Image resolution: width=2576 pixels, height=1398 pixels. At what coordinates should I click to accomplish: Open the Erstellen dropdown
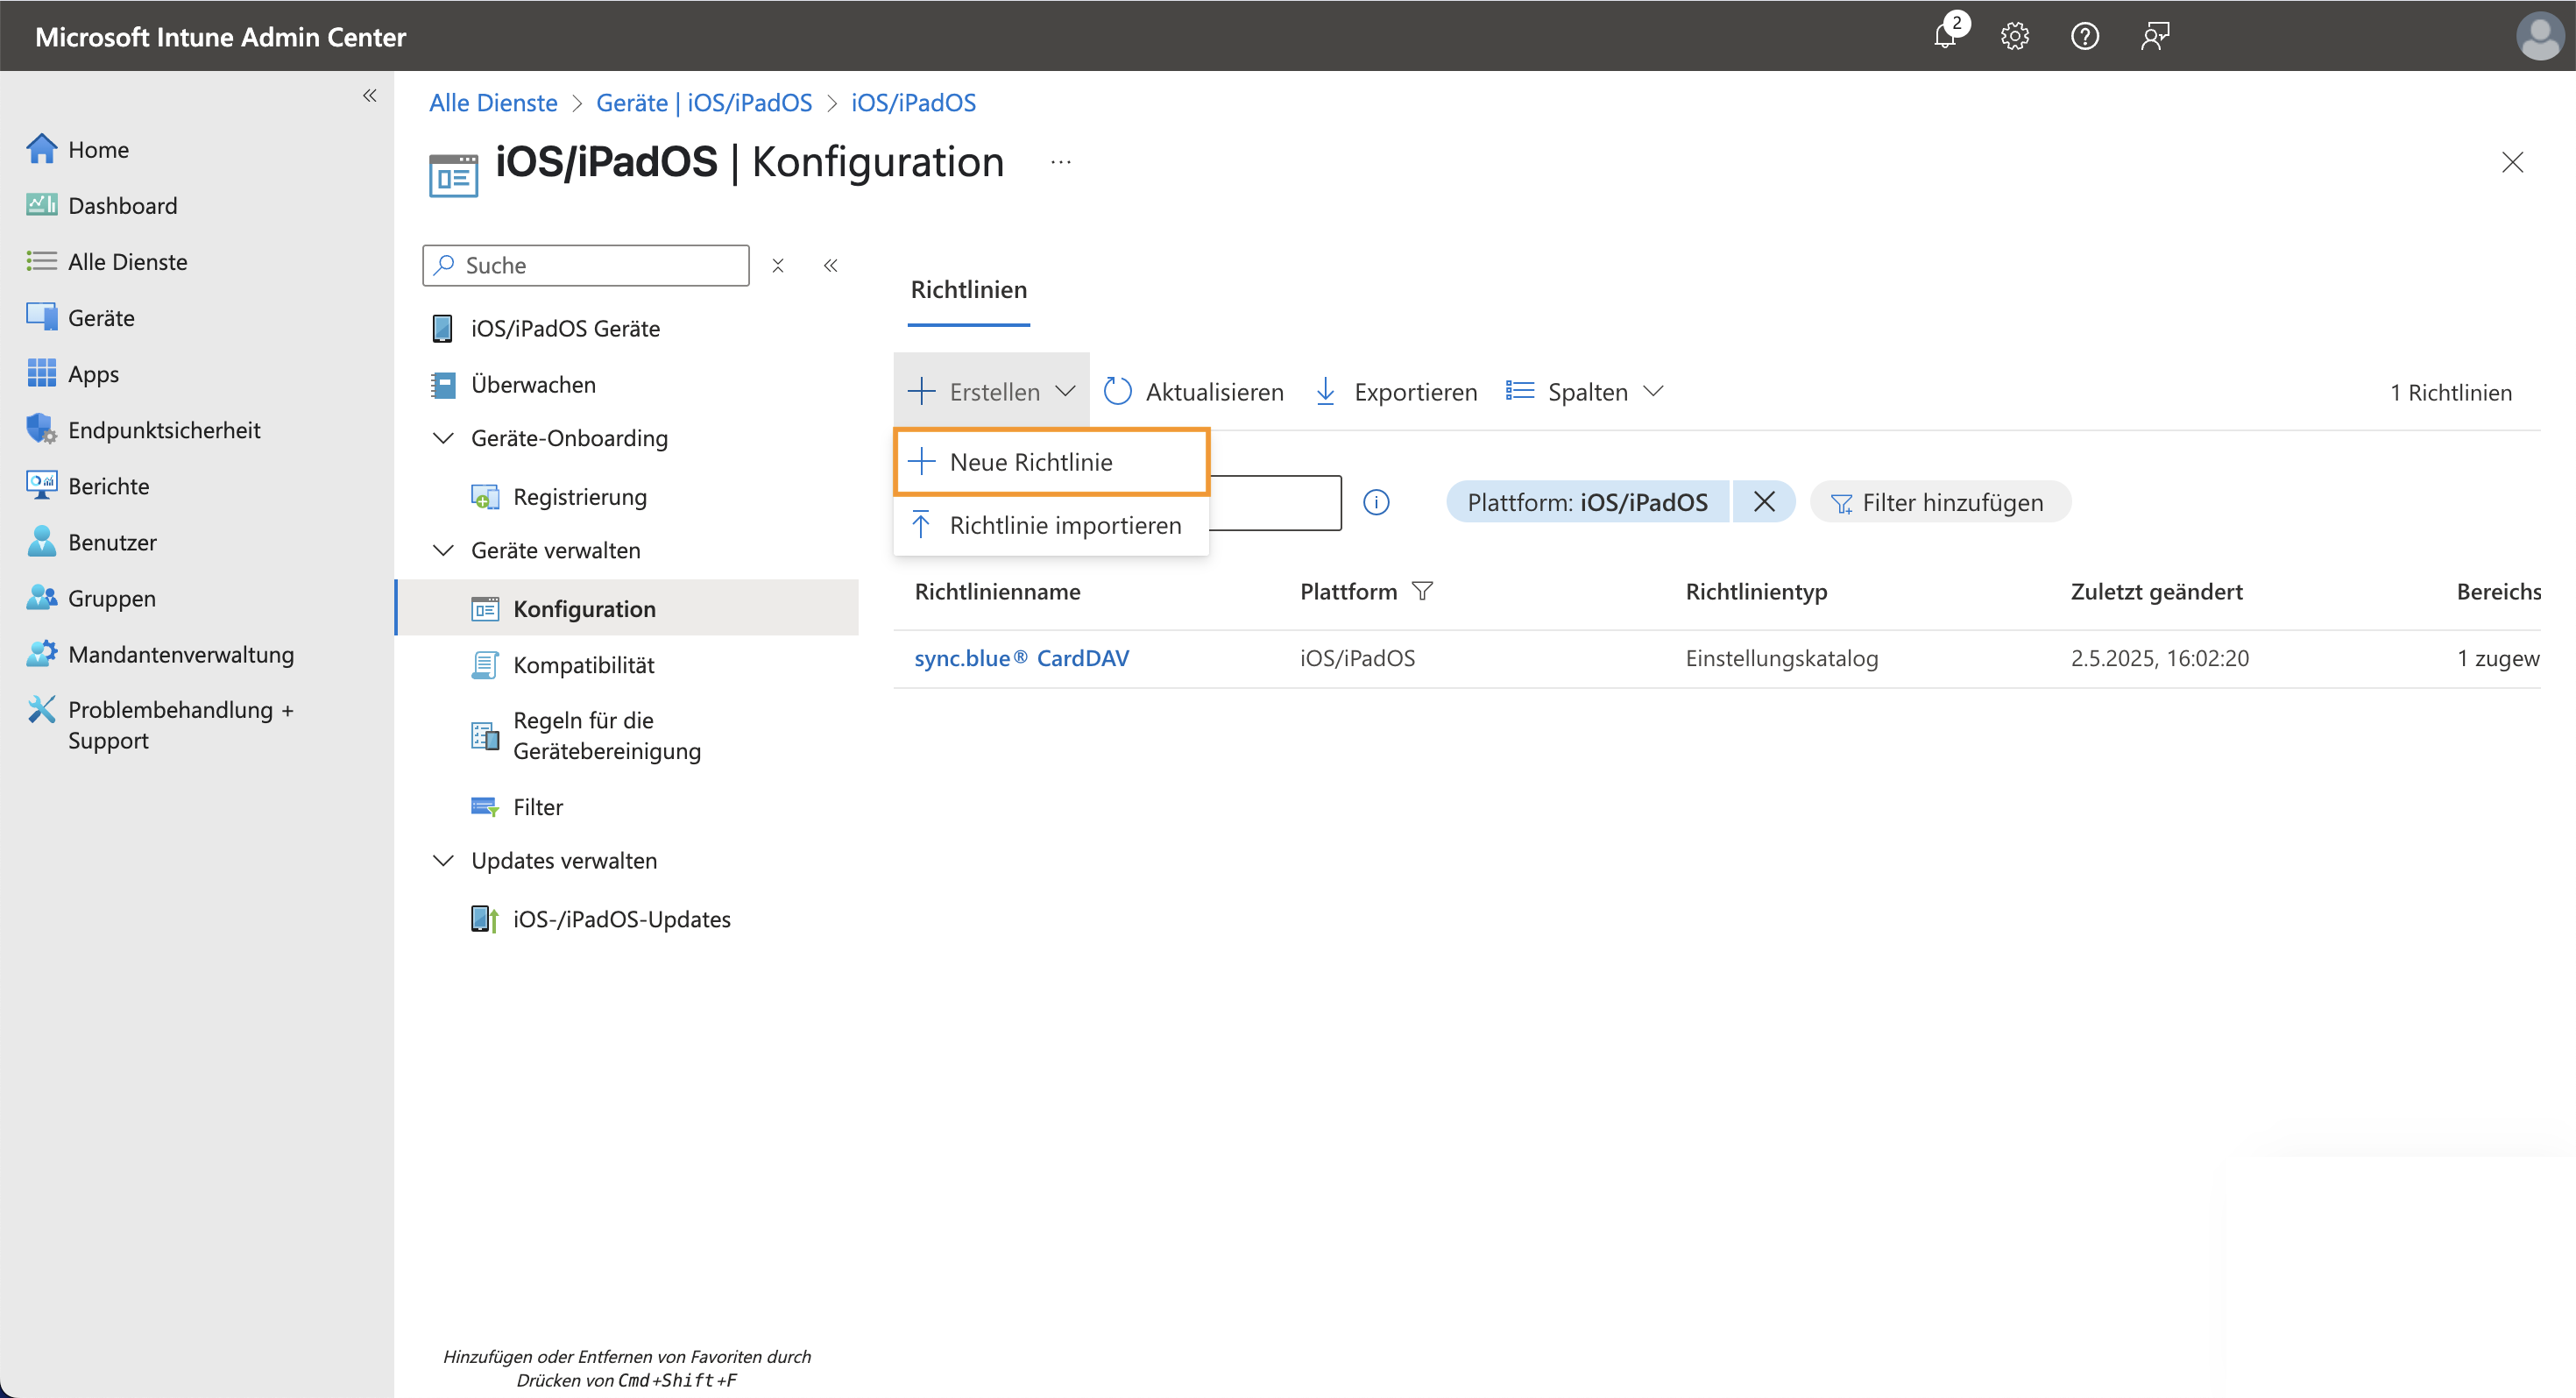[x=991, y=391]
